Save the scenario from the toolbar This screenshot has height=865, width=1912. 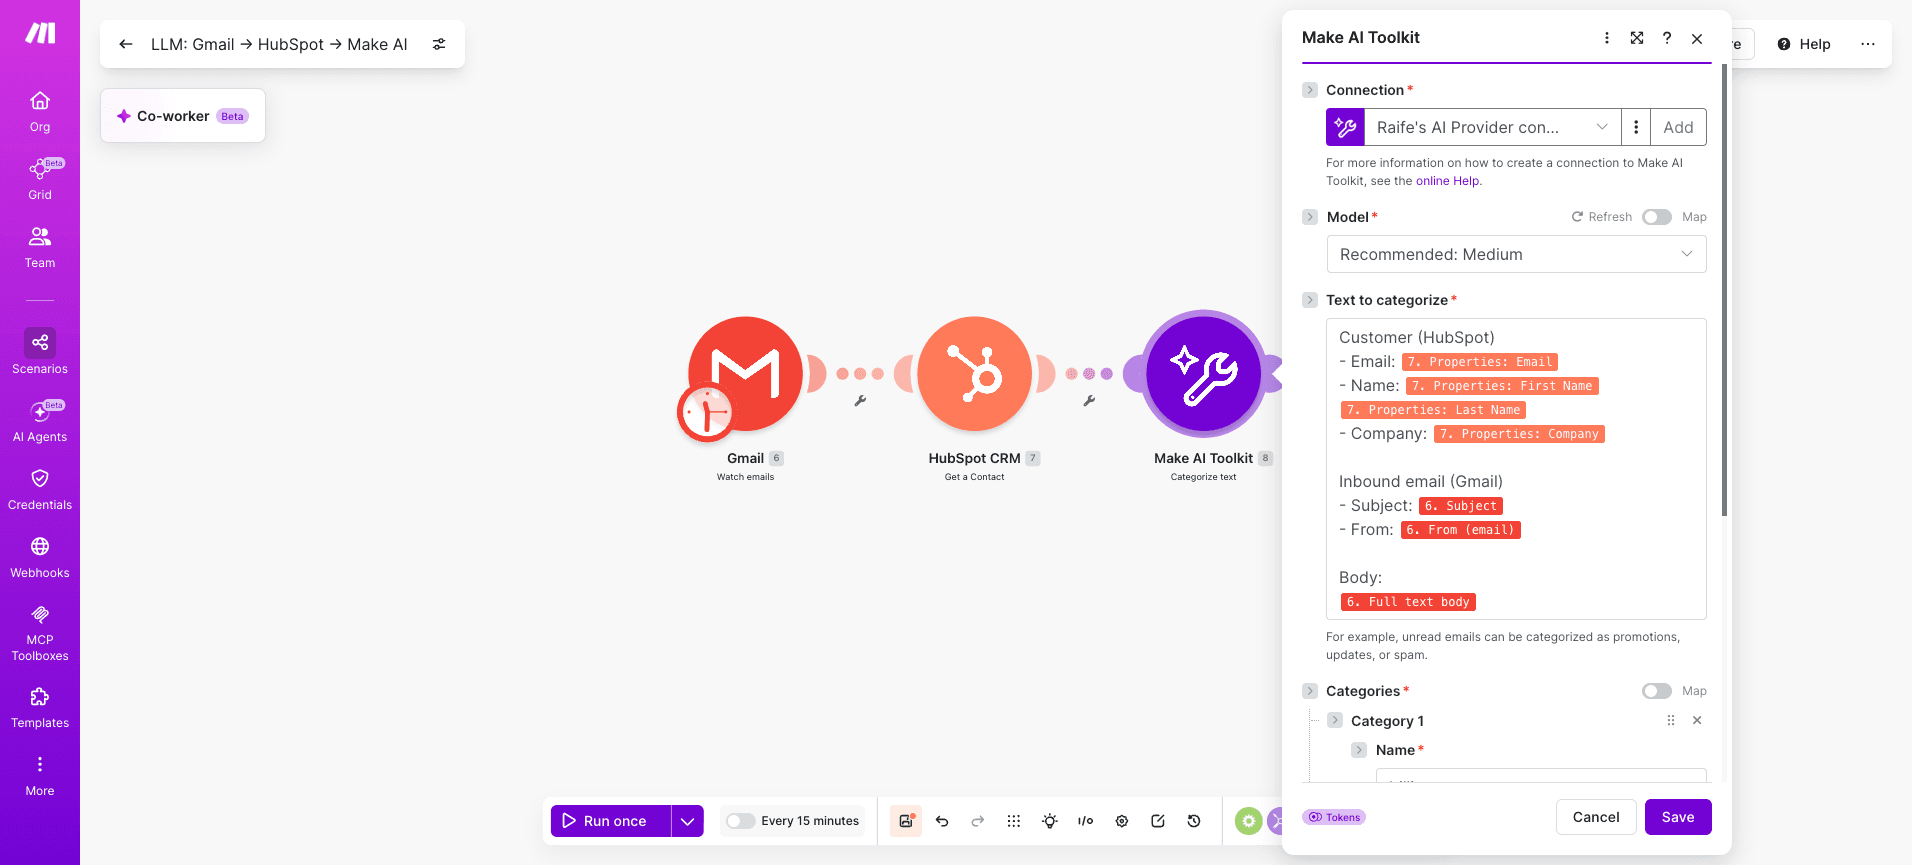[906, 821]
